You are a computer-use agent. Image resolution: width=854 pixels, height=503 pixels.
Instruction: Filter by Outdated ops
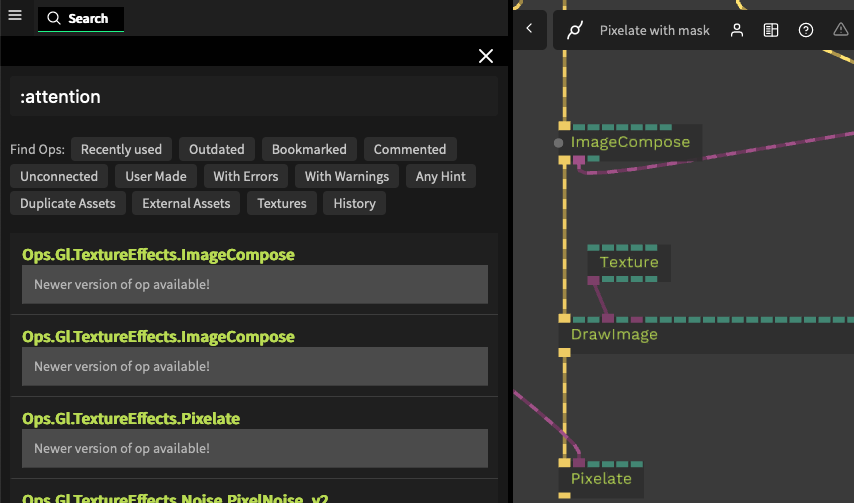tap(217, 149)
